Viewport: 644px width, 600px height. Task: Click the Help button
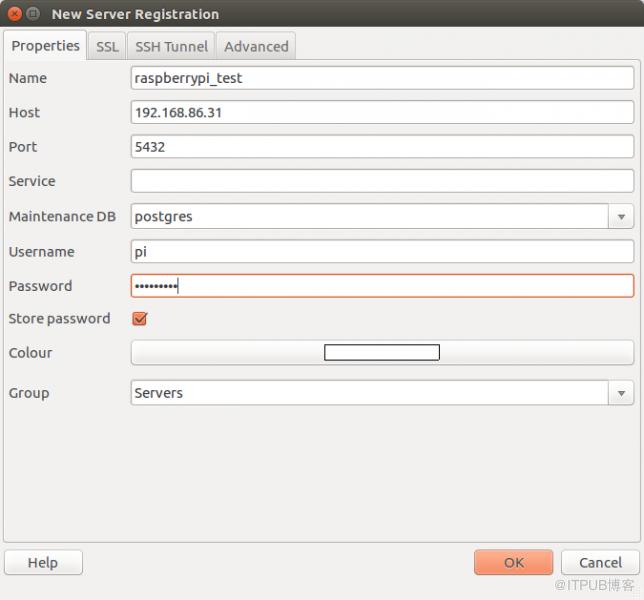click(x=43, y=562)
